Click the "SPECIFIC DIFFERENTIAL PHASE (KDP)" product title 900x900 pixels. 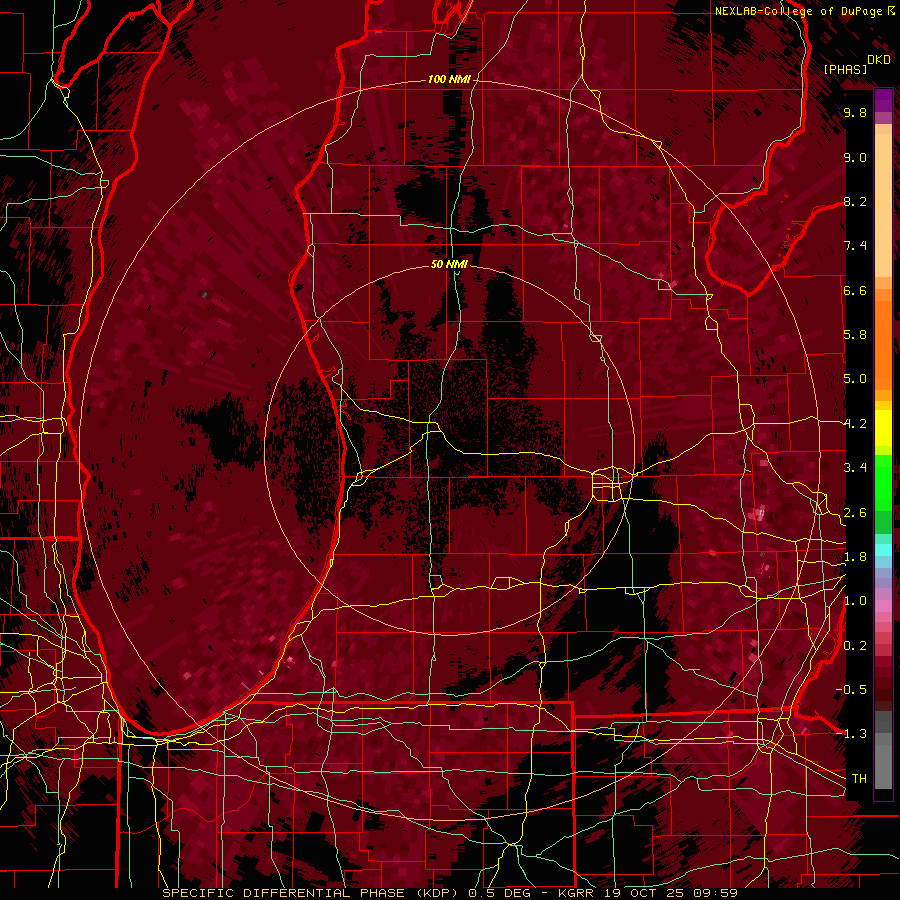coord(313,893)
